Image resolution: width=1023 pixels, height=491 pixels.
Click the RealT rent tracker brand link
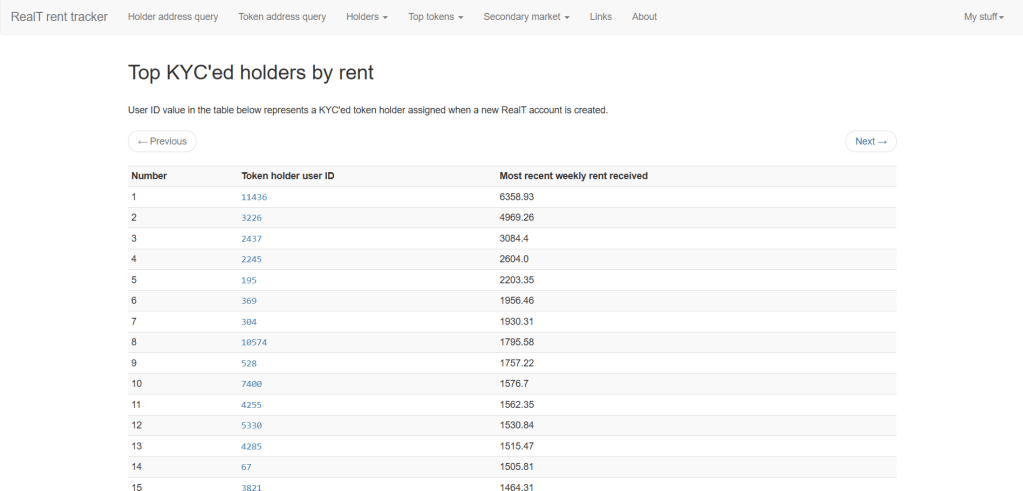[x=59, y=17]
